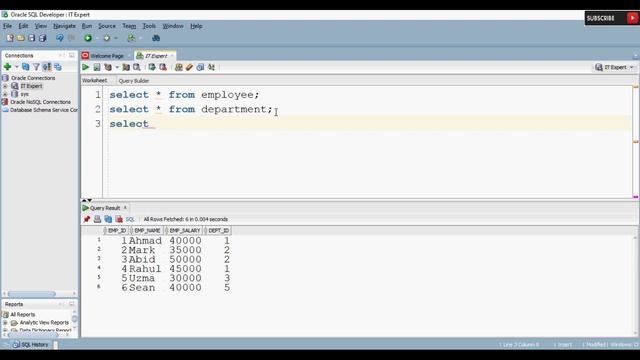640x360 pixels.
Task: Click the green Back navigation icon
Action: coord(88,38)
